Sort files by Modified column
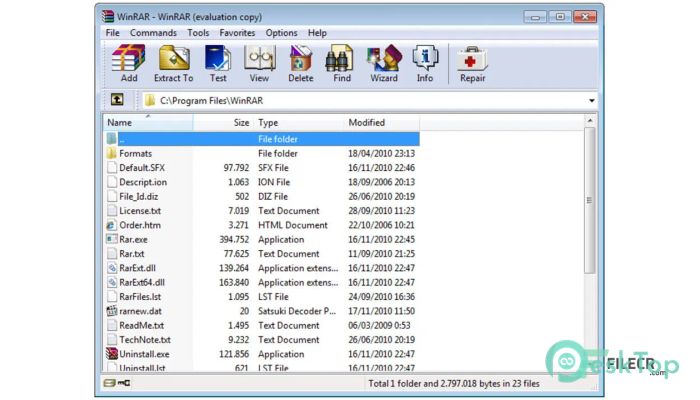700x400 pixels. [381, 122]
